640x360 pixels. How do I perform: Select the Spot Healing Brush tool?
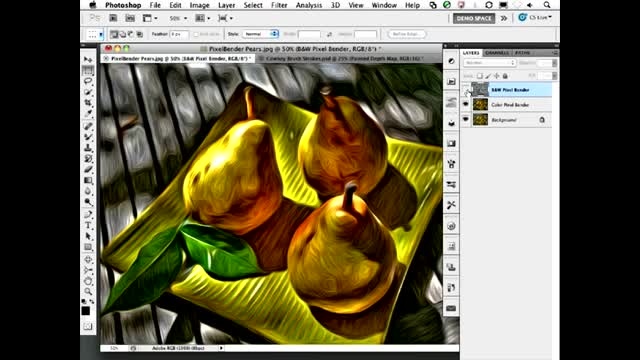[x=88, y=126]
